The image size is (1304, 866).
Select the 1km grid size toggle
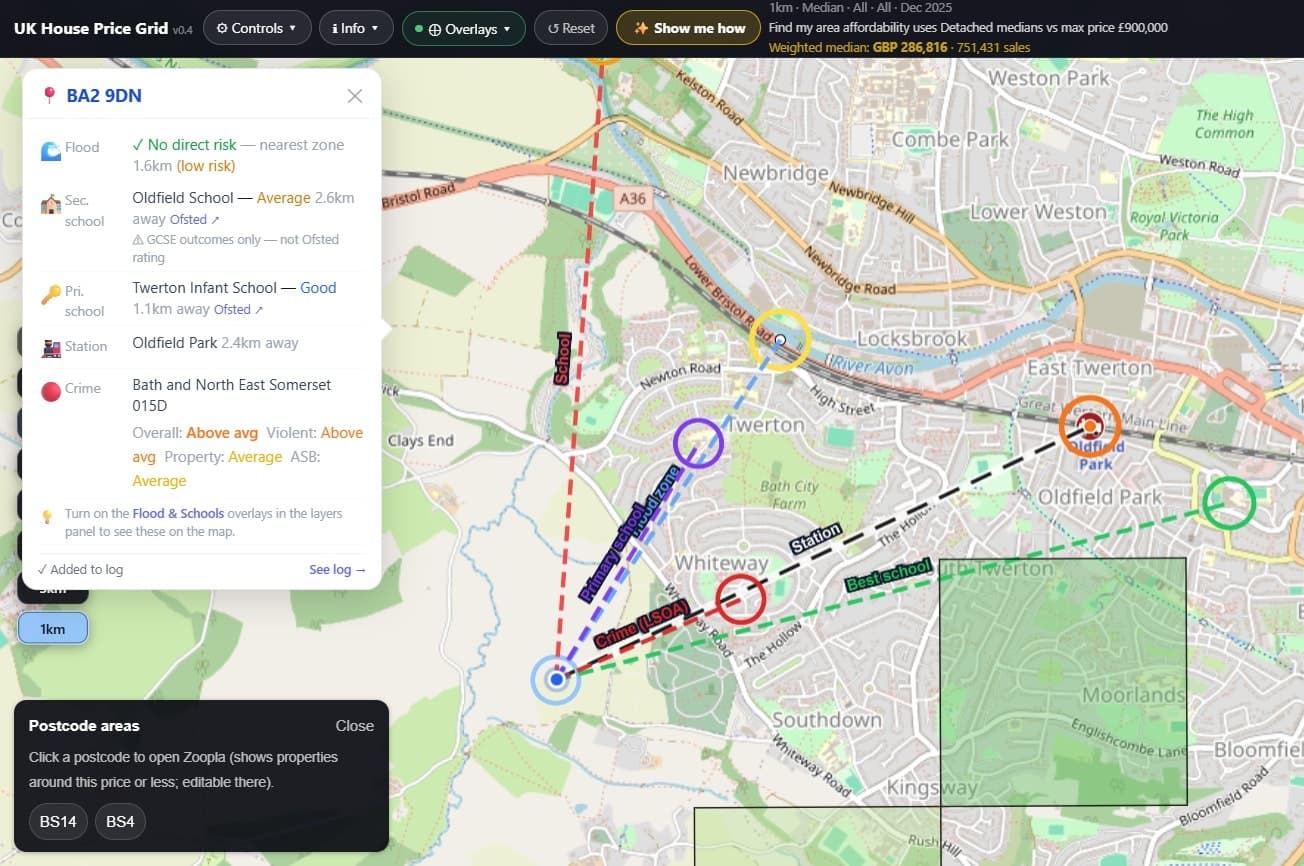[x=53, y=629]
